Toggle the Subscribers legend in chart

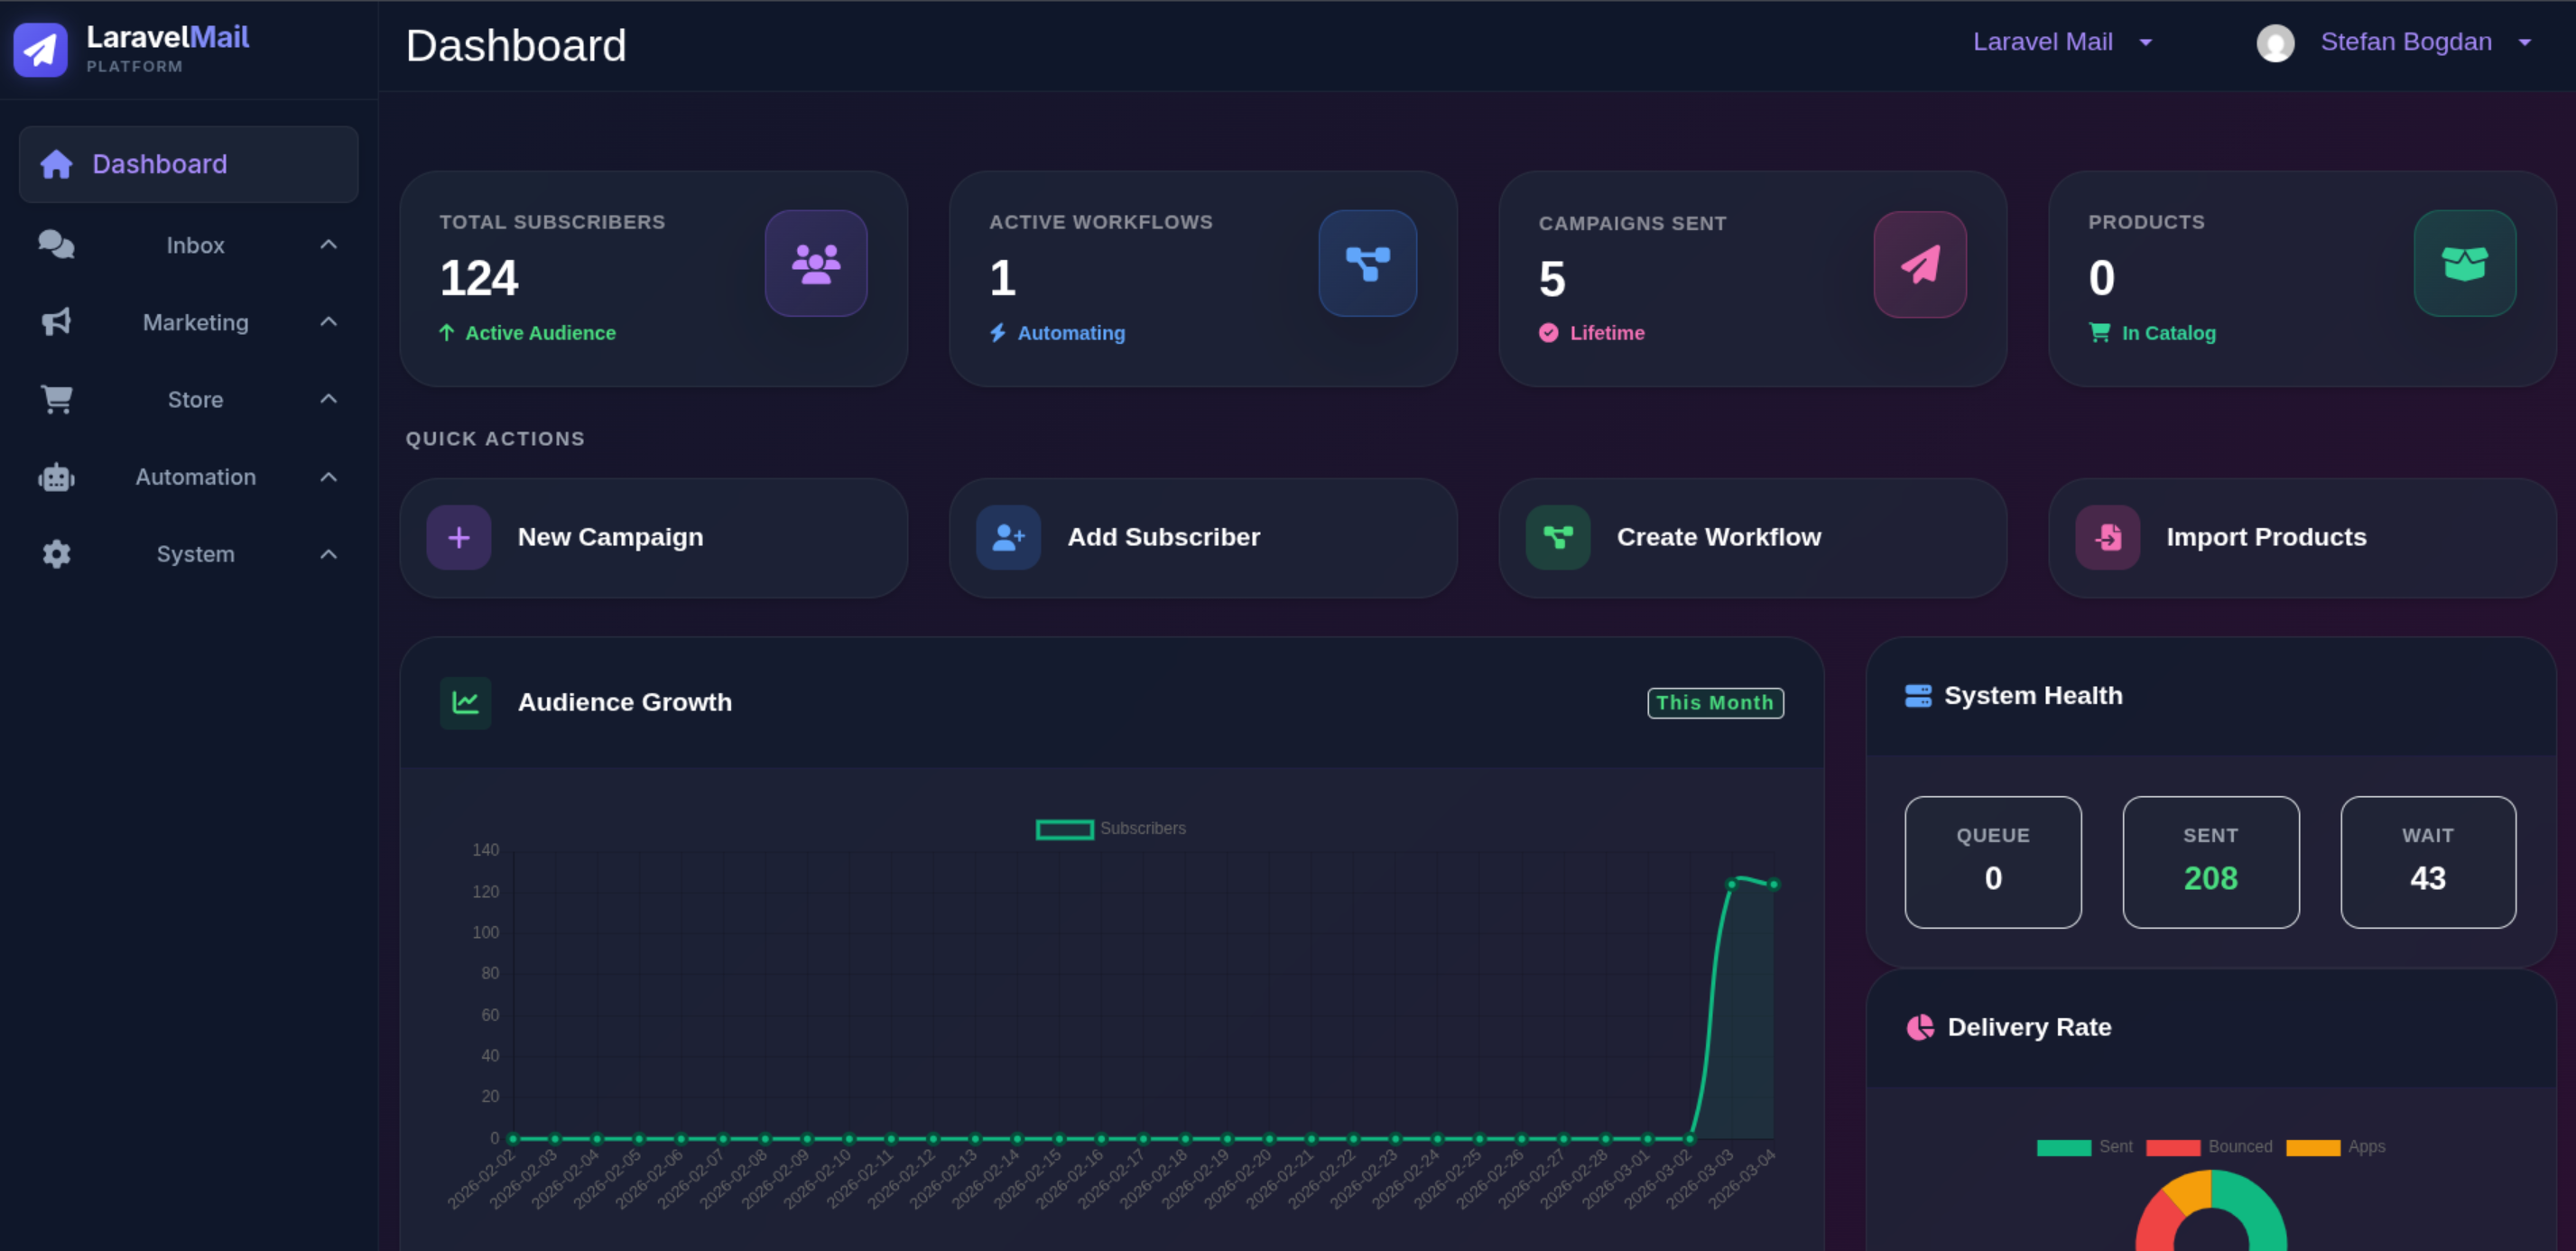(1110, 828)
